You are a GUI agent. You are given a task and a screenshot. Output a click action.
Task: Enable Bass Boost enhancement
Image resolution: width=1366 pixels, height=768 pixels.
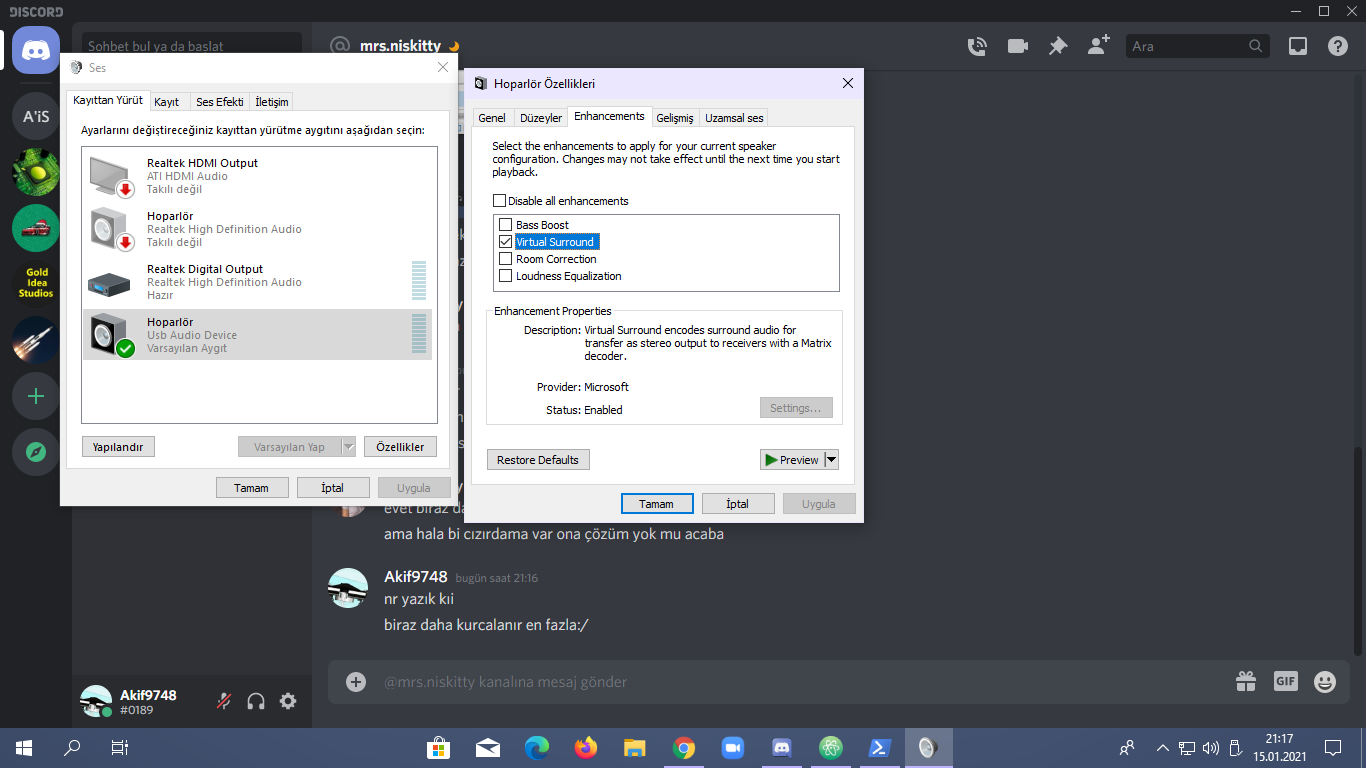point(506,225)
